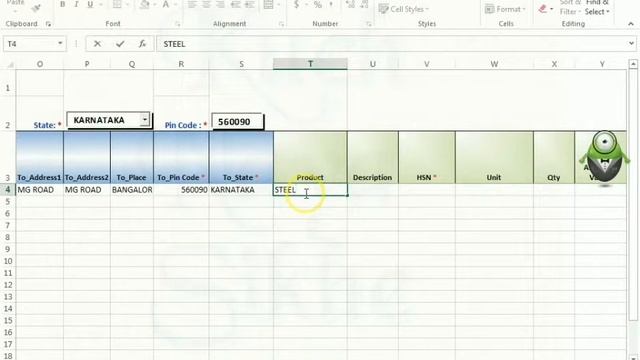Open Cell Styles dropdown
Image resolution: width=640 pixels, height=360 pixels.
coord(404,9)
